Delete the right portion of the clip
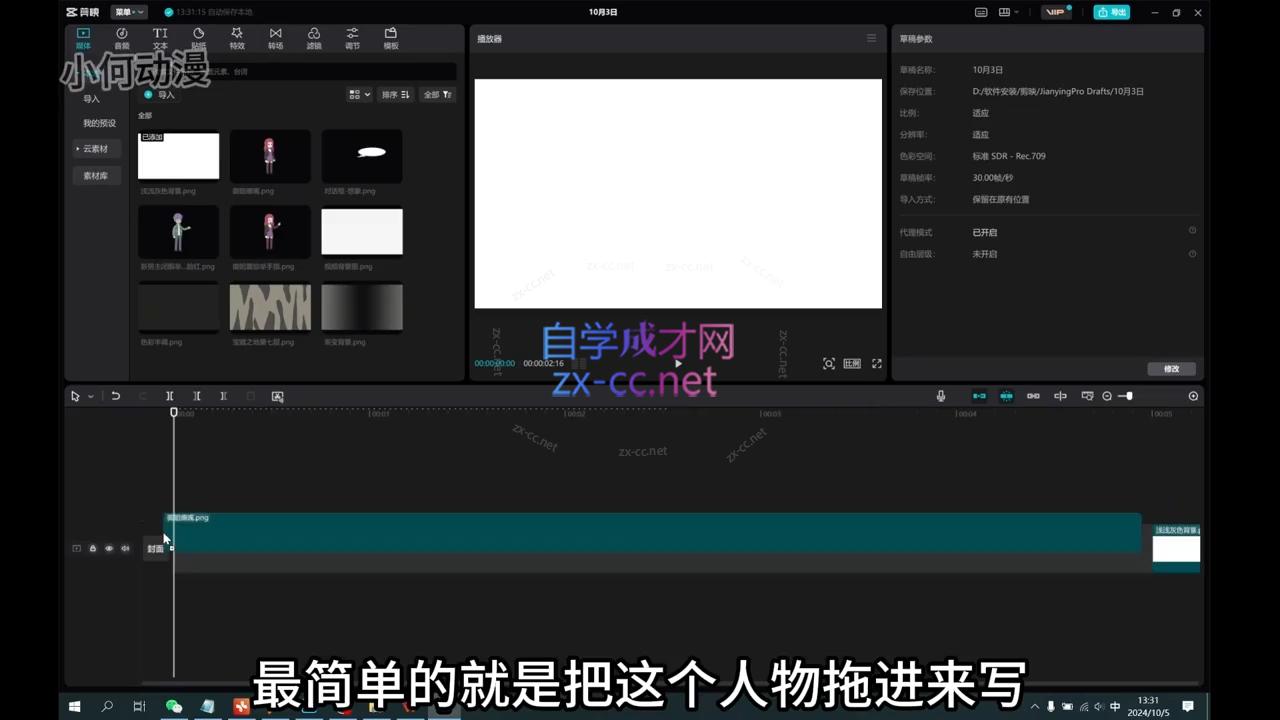The image size is (1280, 720). click(x=224, y=396)
